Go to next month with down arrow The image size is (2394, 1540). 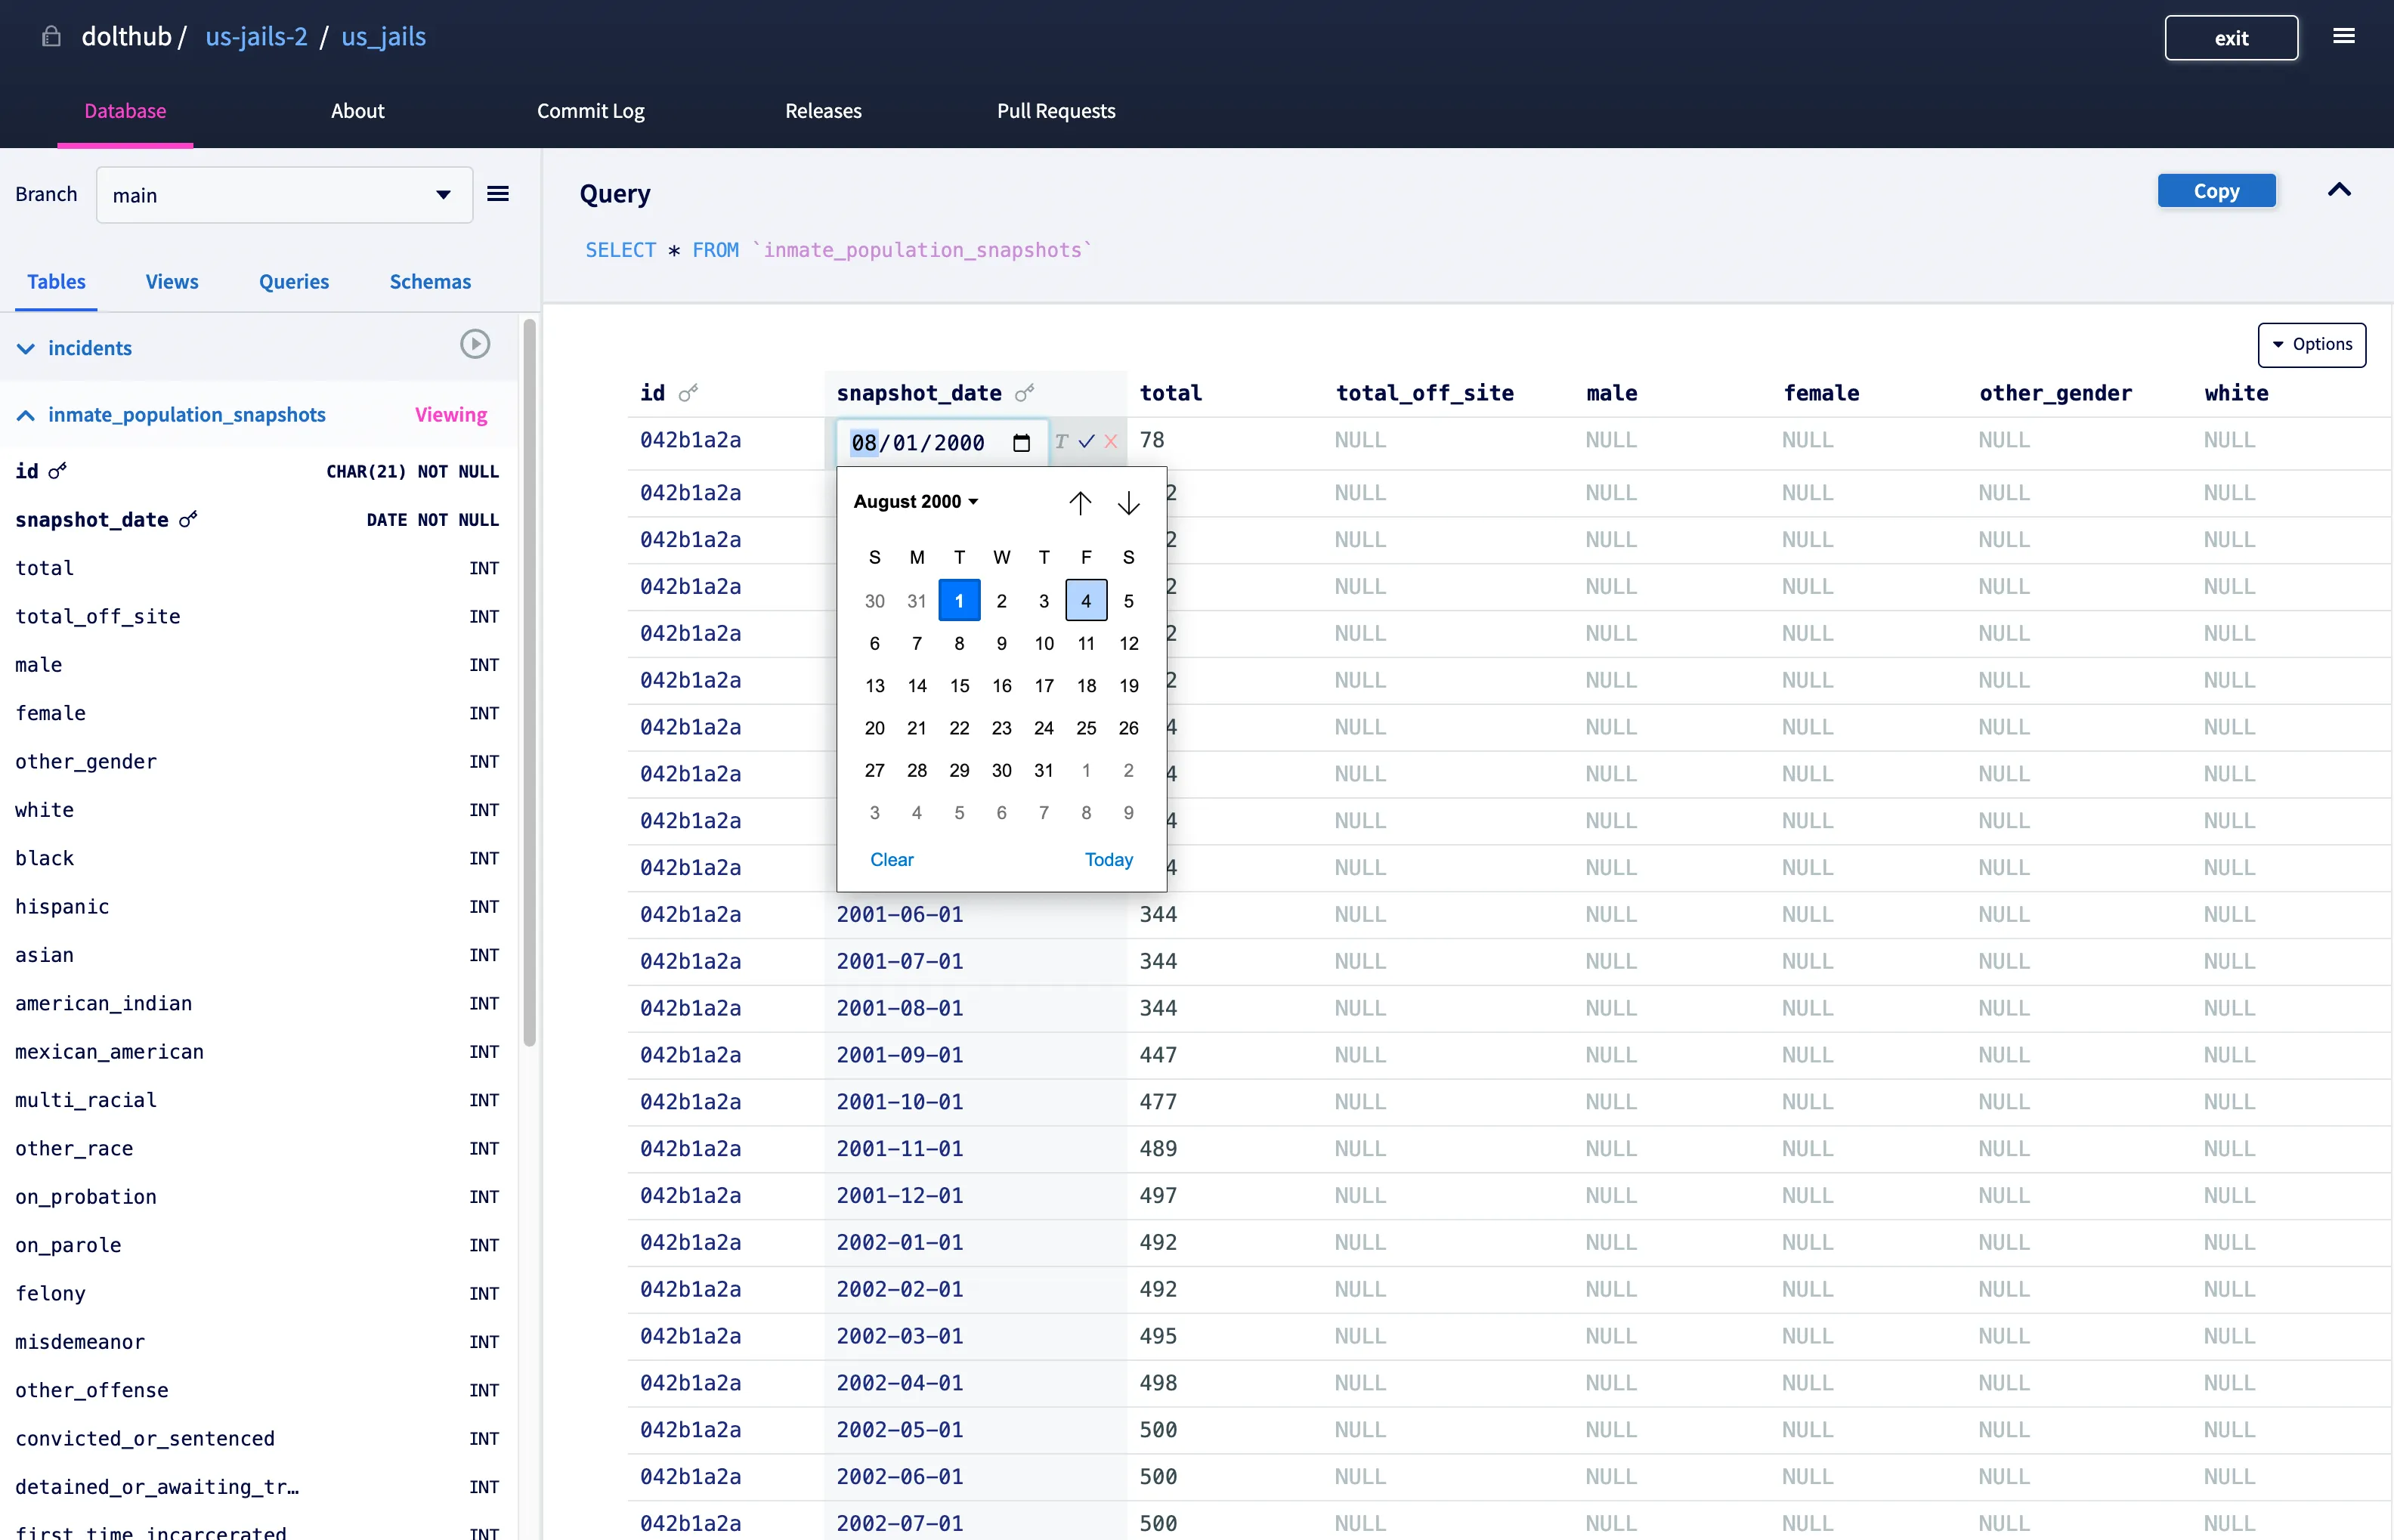click(x=1128, y=502)
